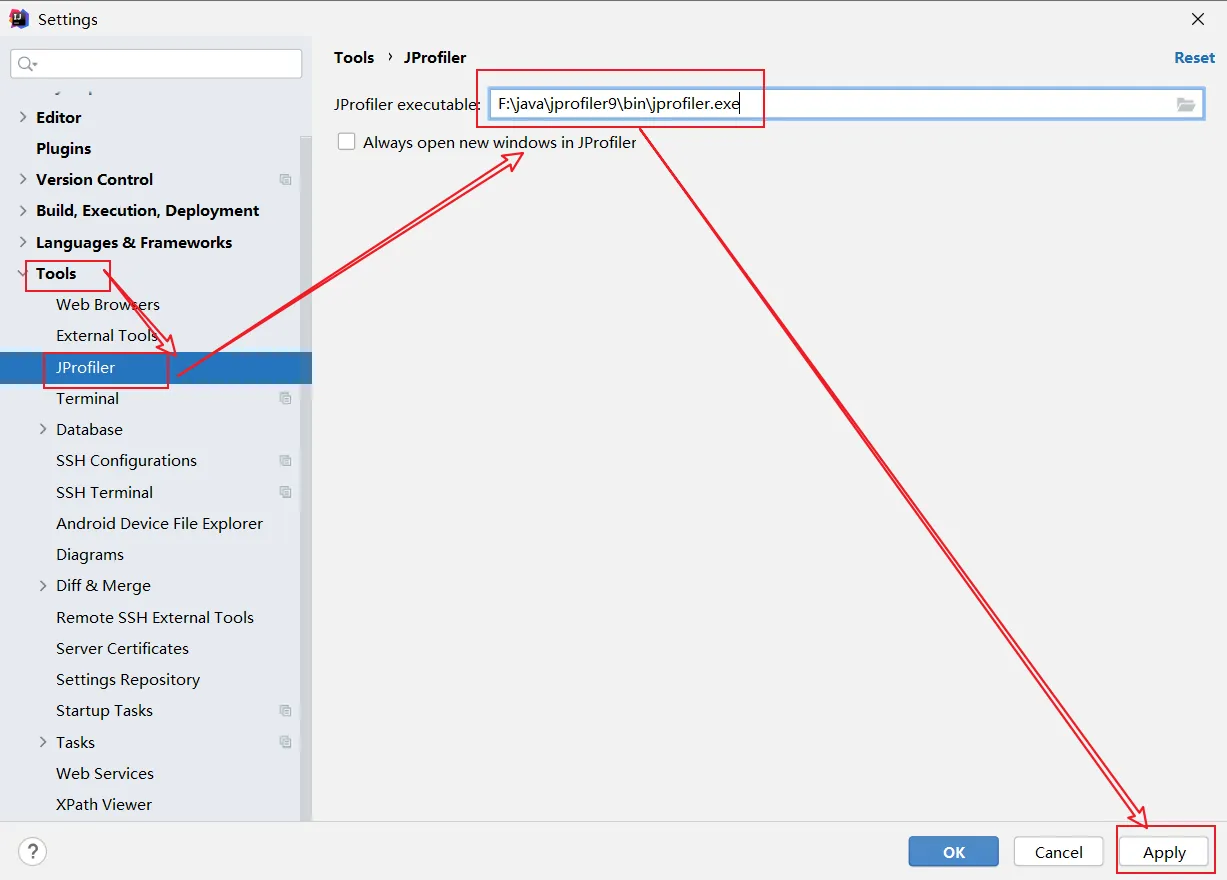Click project-level icon next to Startup Tasks
The image size is (1227, 880).
[x=285, y=711]
